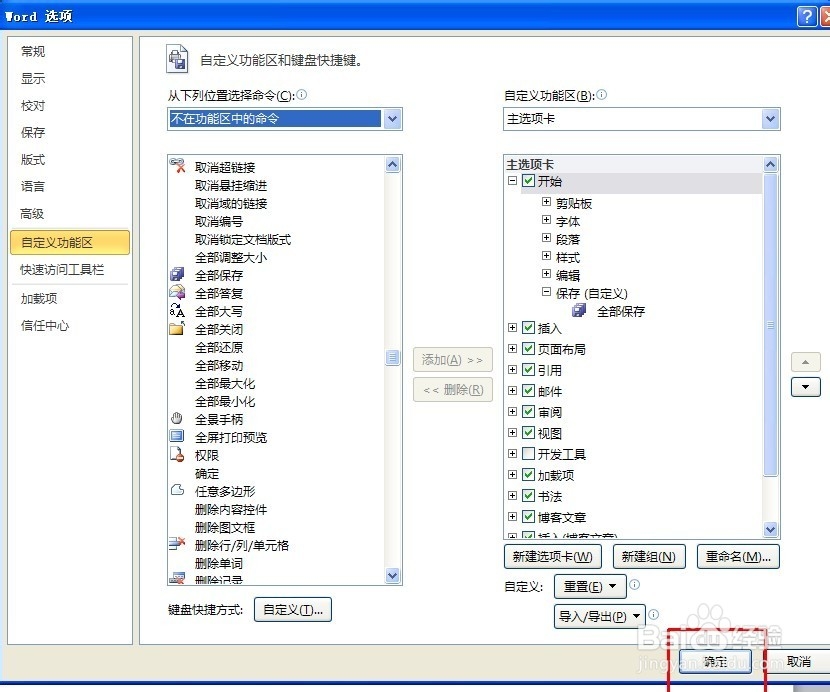Click the 删除行/列/单元格 icon
Image resolution: width=830 pixels, height=692 pixels.
click(x=177, y=543)
